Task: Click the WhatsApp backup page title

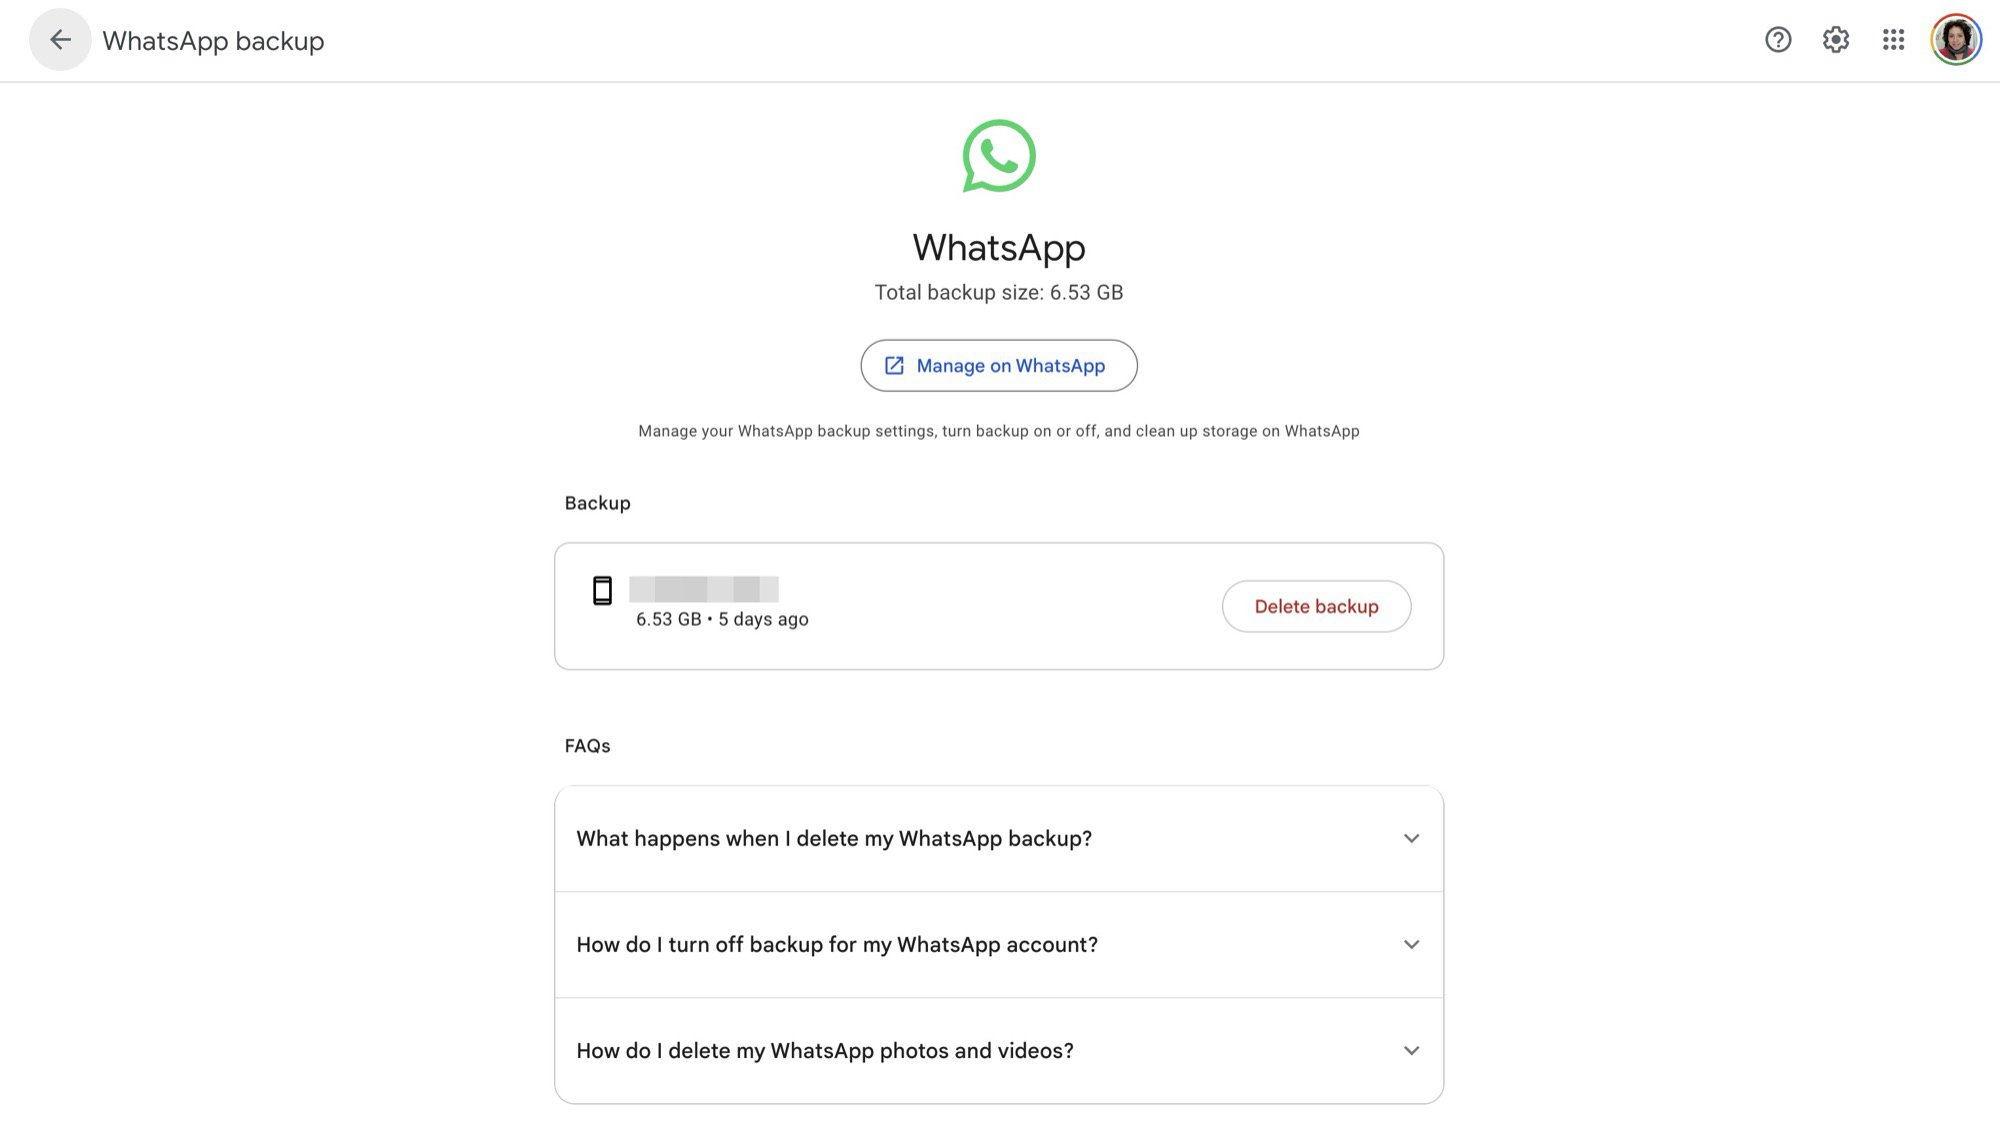Action: coord(213,41)
